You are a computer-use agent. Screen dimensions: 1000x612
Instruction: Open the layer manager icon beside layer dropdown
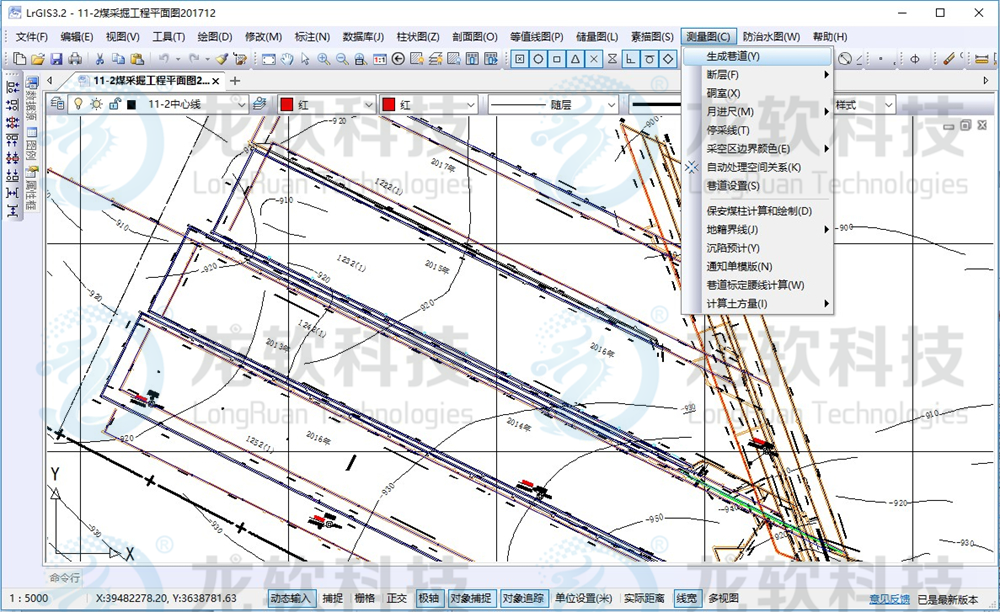[x=259, y=104]
